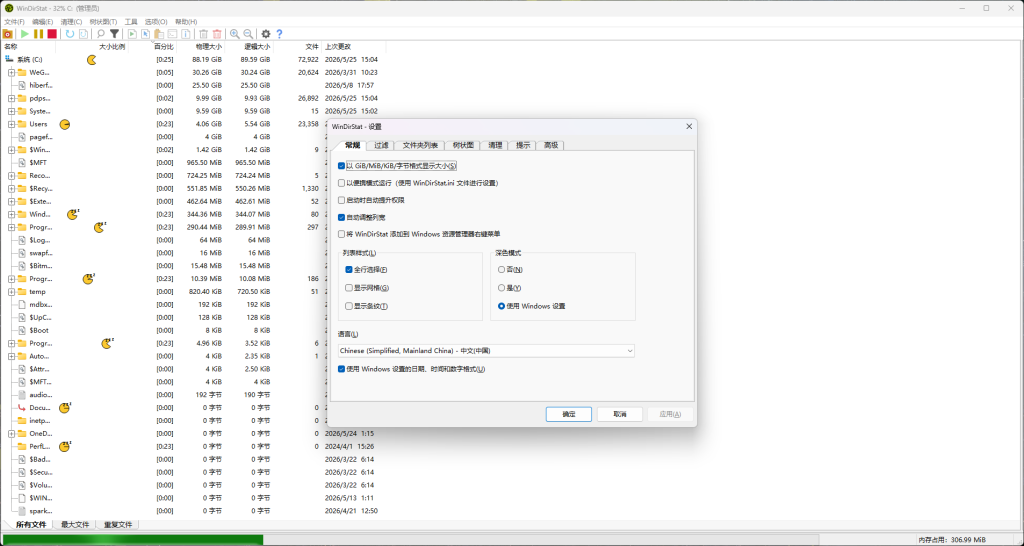The image size is (1024, 546).
Task: Open the 语言 language dropdown
Action: (486, 351)
